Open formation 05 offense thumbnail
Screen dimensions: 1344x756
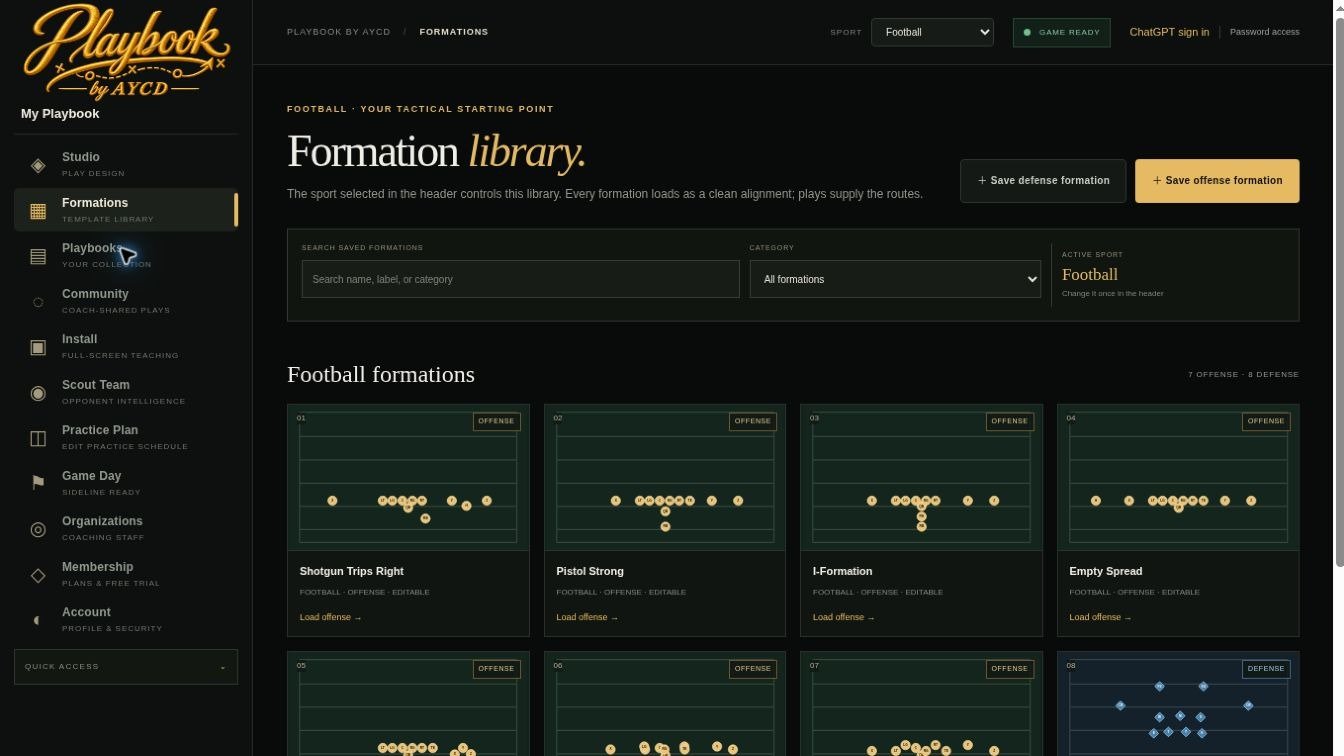408,704
